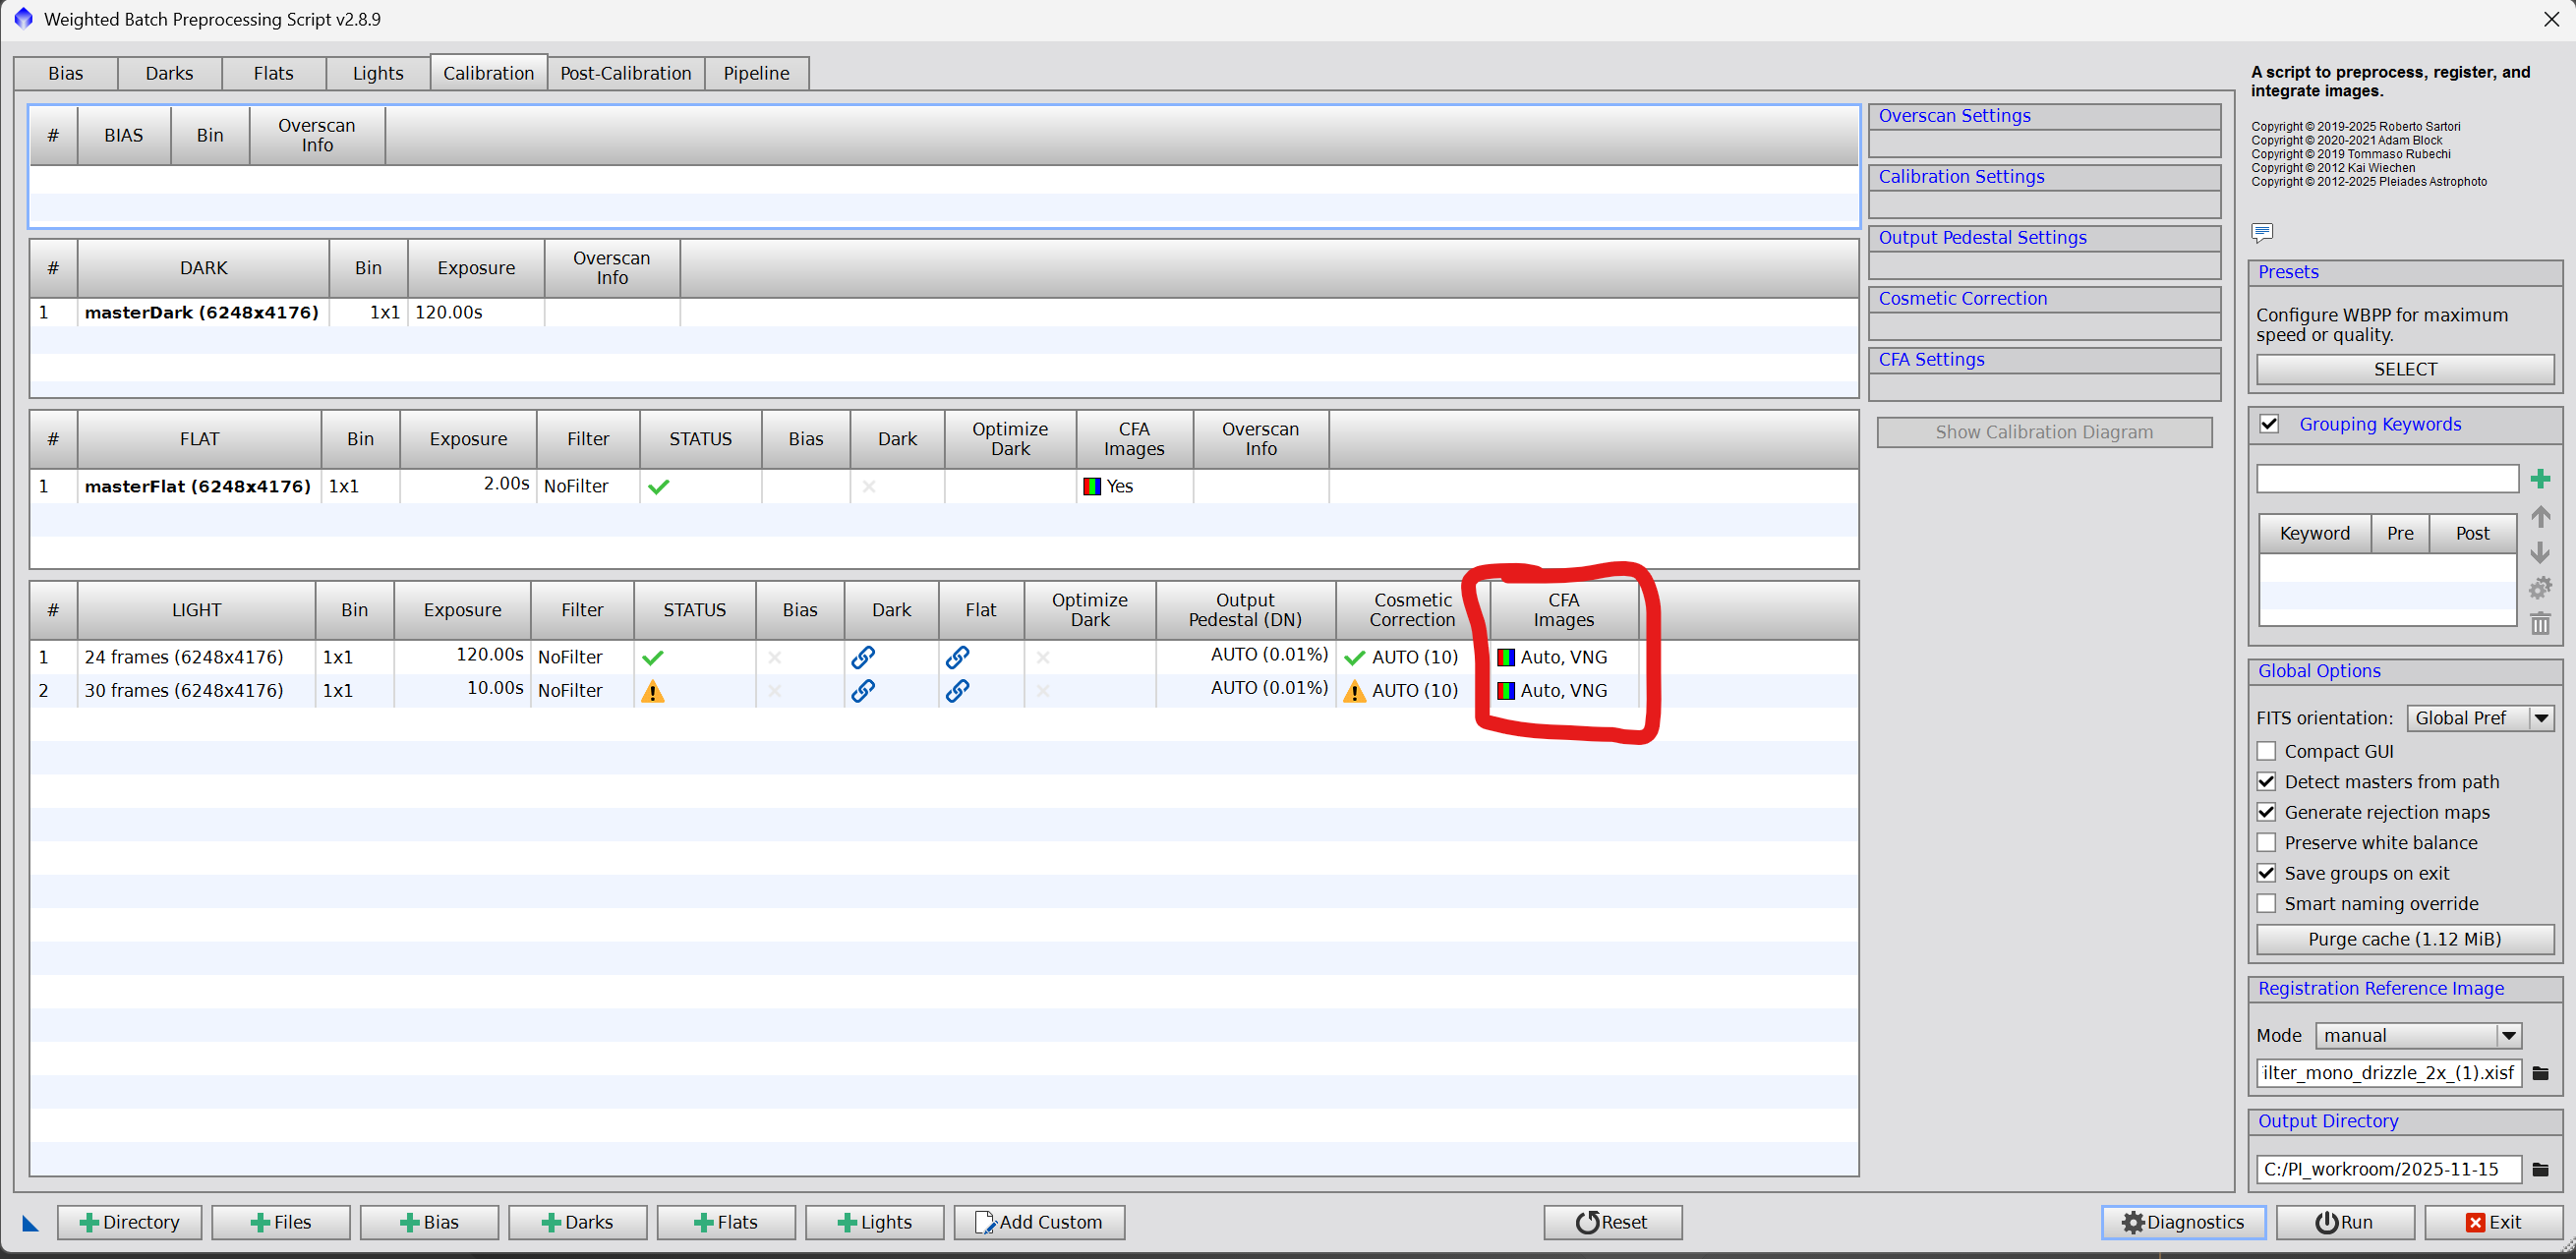Browse for the registration reference image file

pos(2540,1072)
